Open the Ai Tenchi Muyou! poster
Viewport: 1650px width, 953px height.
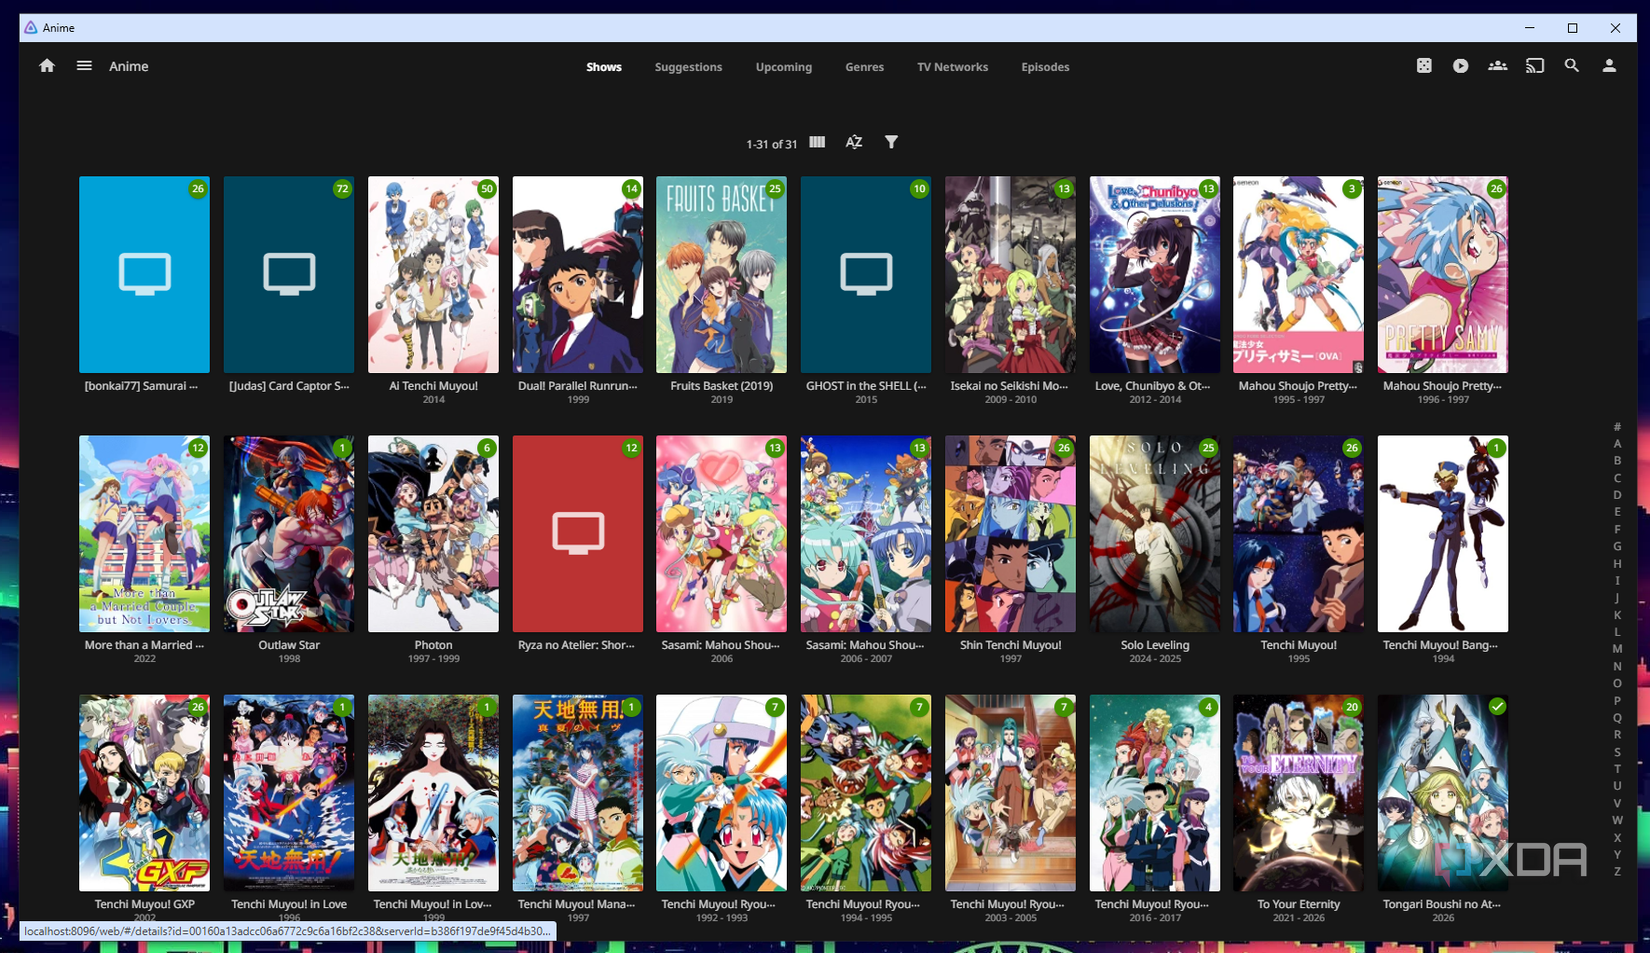pyautogui.click(x=433, y=275)
